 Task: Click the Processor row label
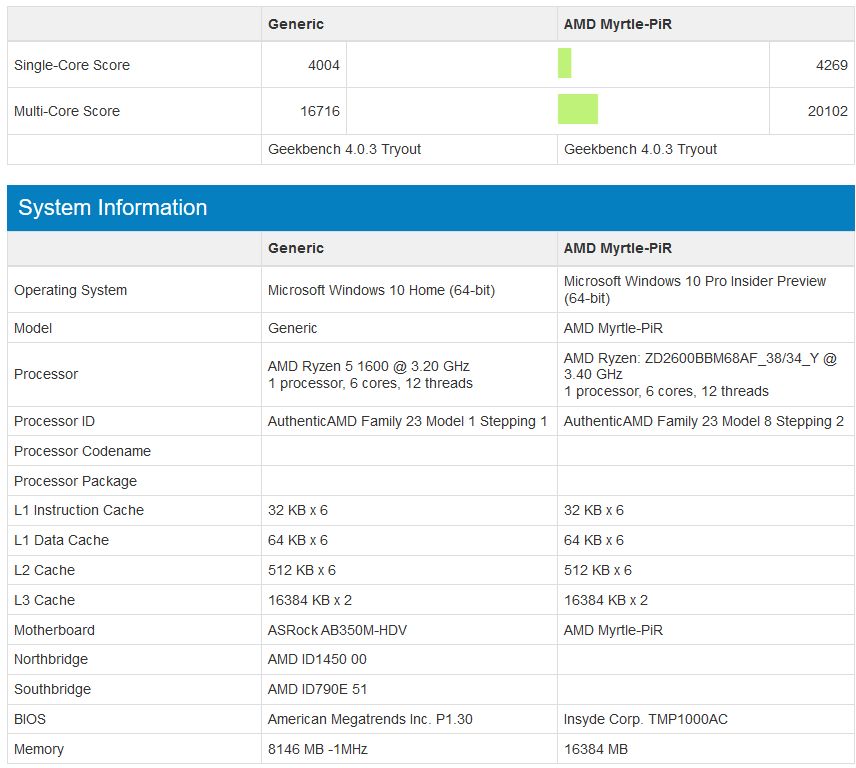pyautogui.click(x=46, y=374)
